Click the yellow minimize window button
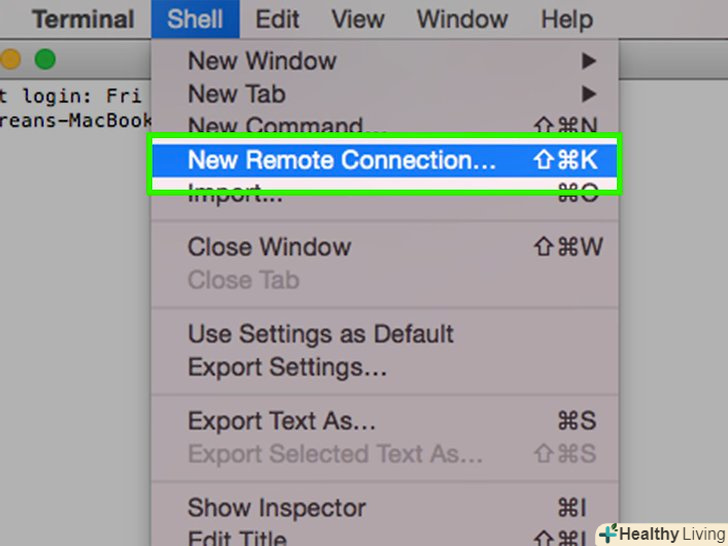728x546 pixels. click(x=10, y=60)
